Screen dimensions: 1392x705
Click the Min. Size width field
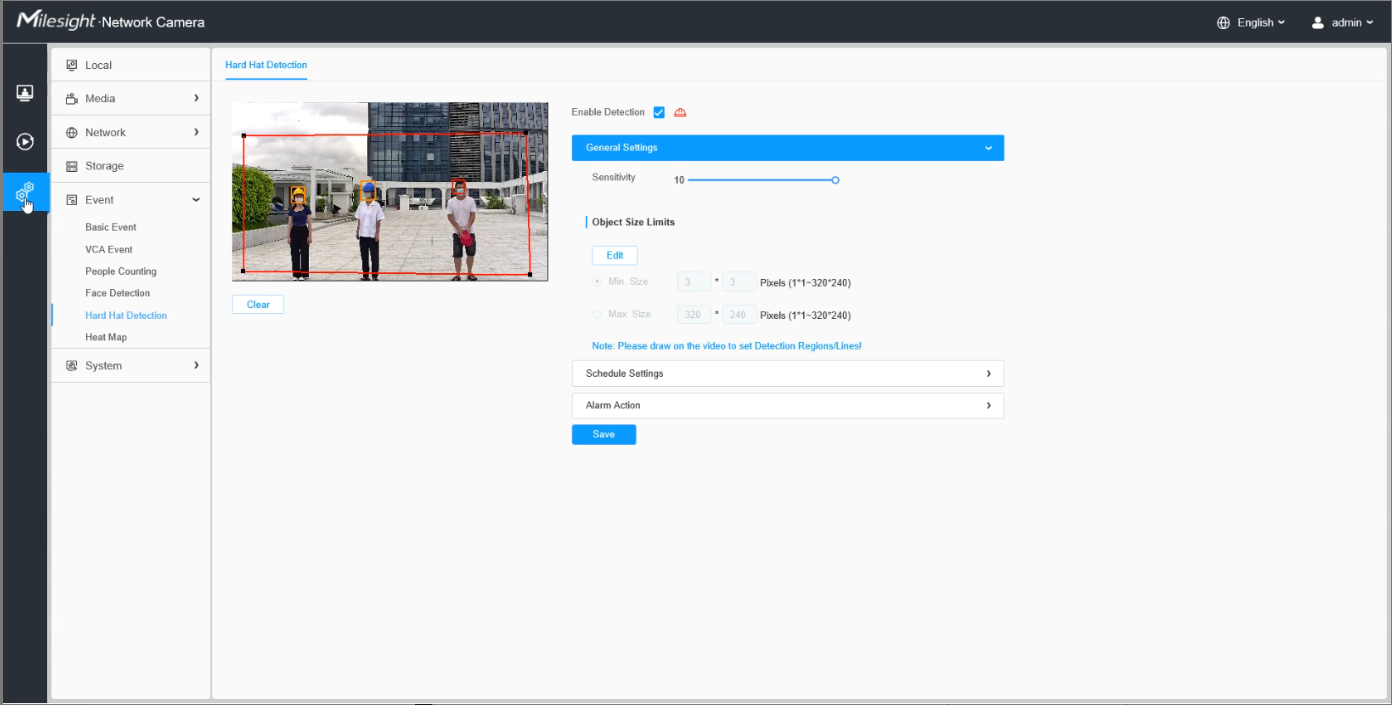[694, 282]
